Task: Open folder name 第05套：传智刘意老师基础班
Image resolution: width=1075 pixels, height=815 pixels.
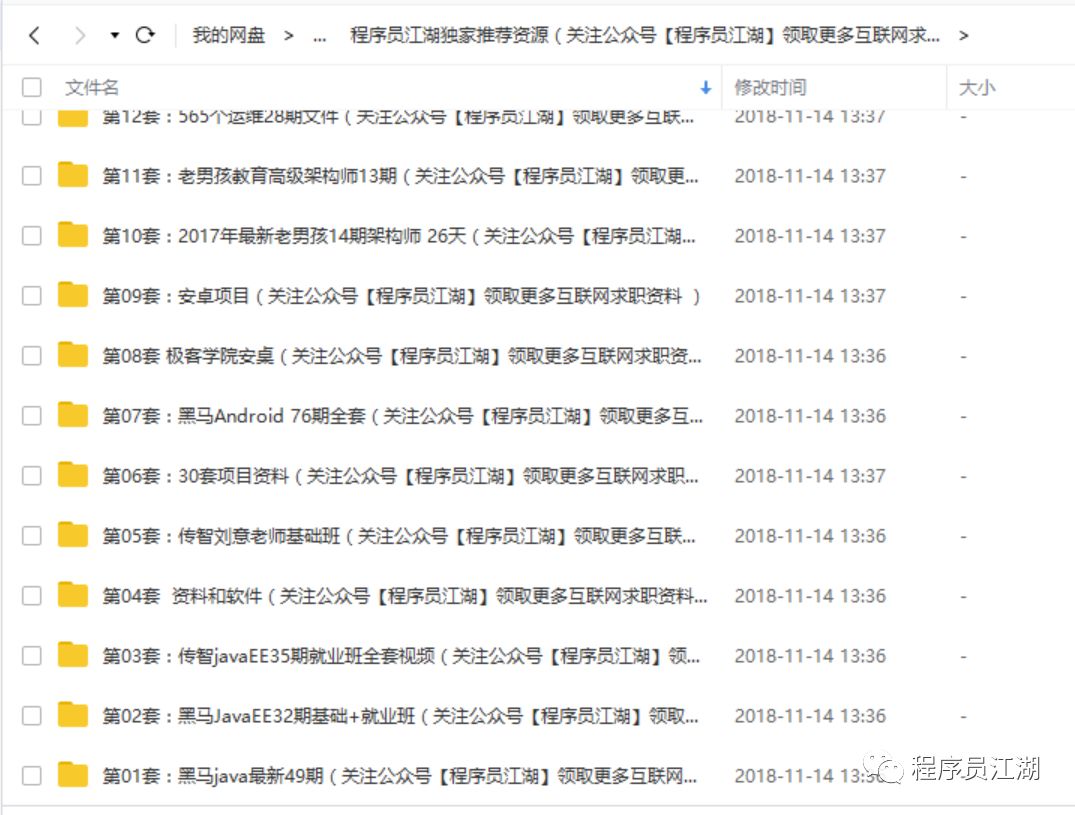Action: [399, 536]
